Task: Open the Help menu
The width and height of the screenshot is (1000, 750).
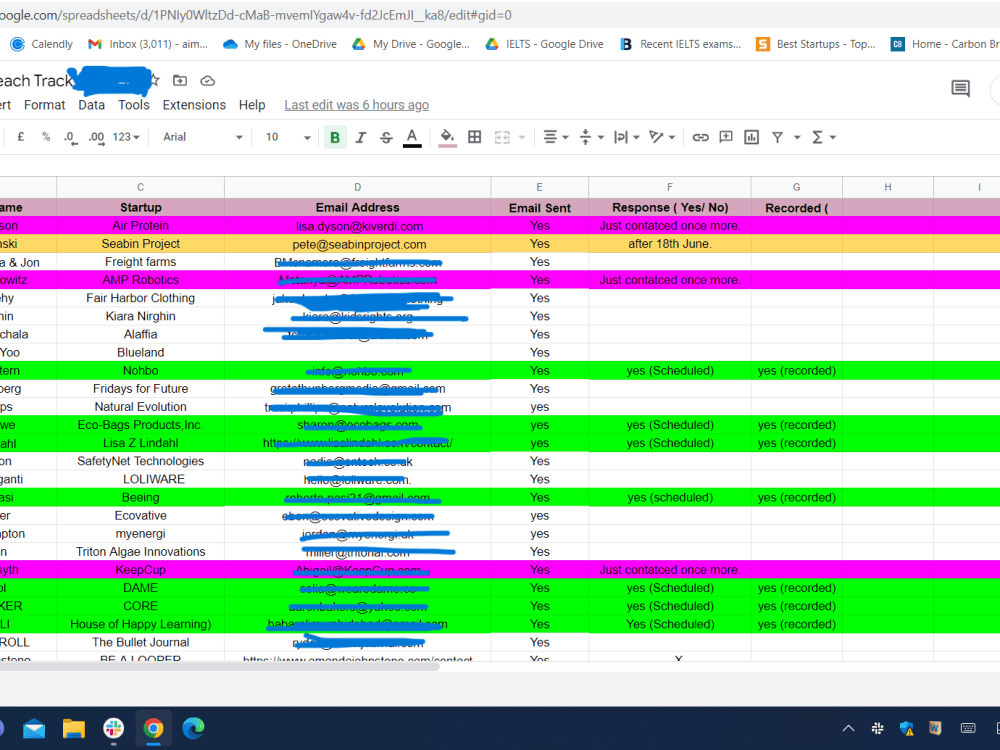Action: pos(252,105)
